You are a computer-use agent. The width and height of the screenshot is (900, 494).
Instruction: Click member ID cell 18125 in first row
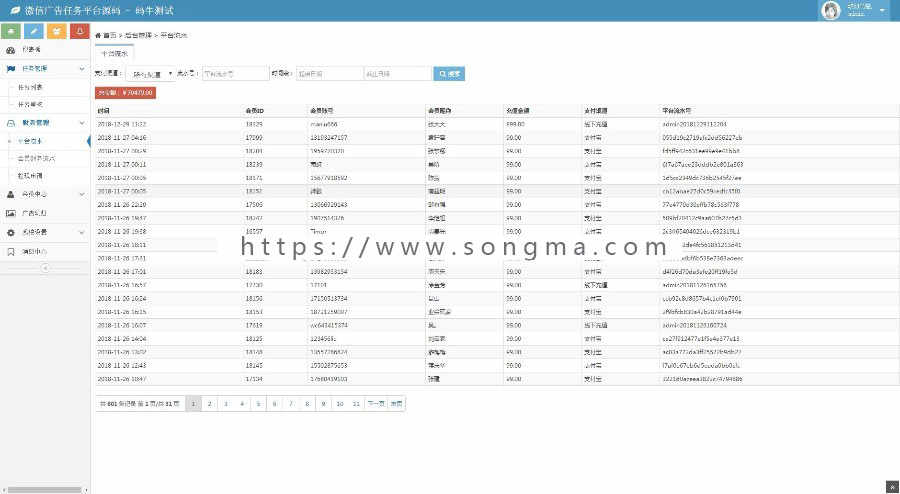click(x=254, y=124)
